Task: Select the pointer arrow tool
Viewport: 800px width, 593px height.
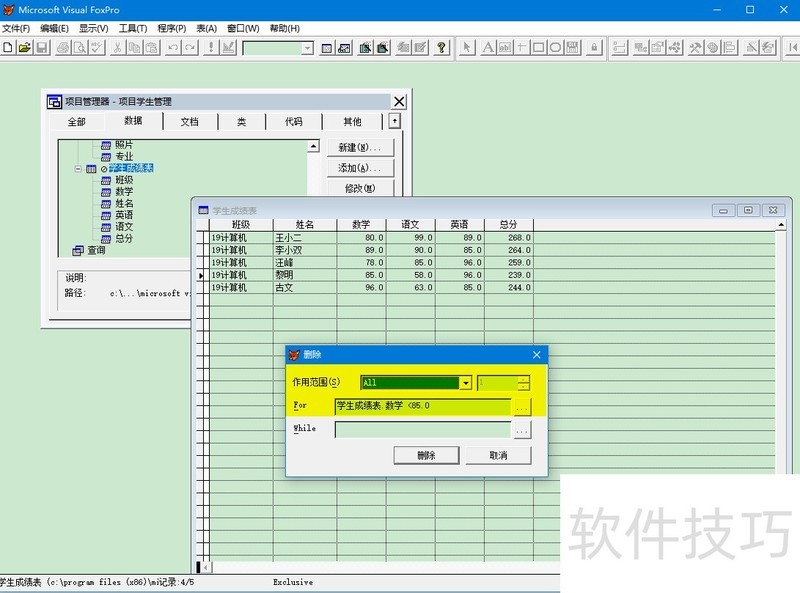Action: pyautogui.click(x=466, y=47)
